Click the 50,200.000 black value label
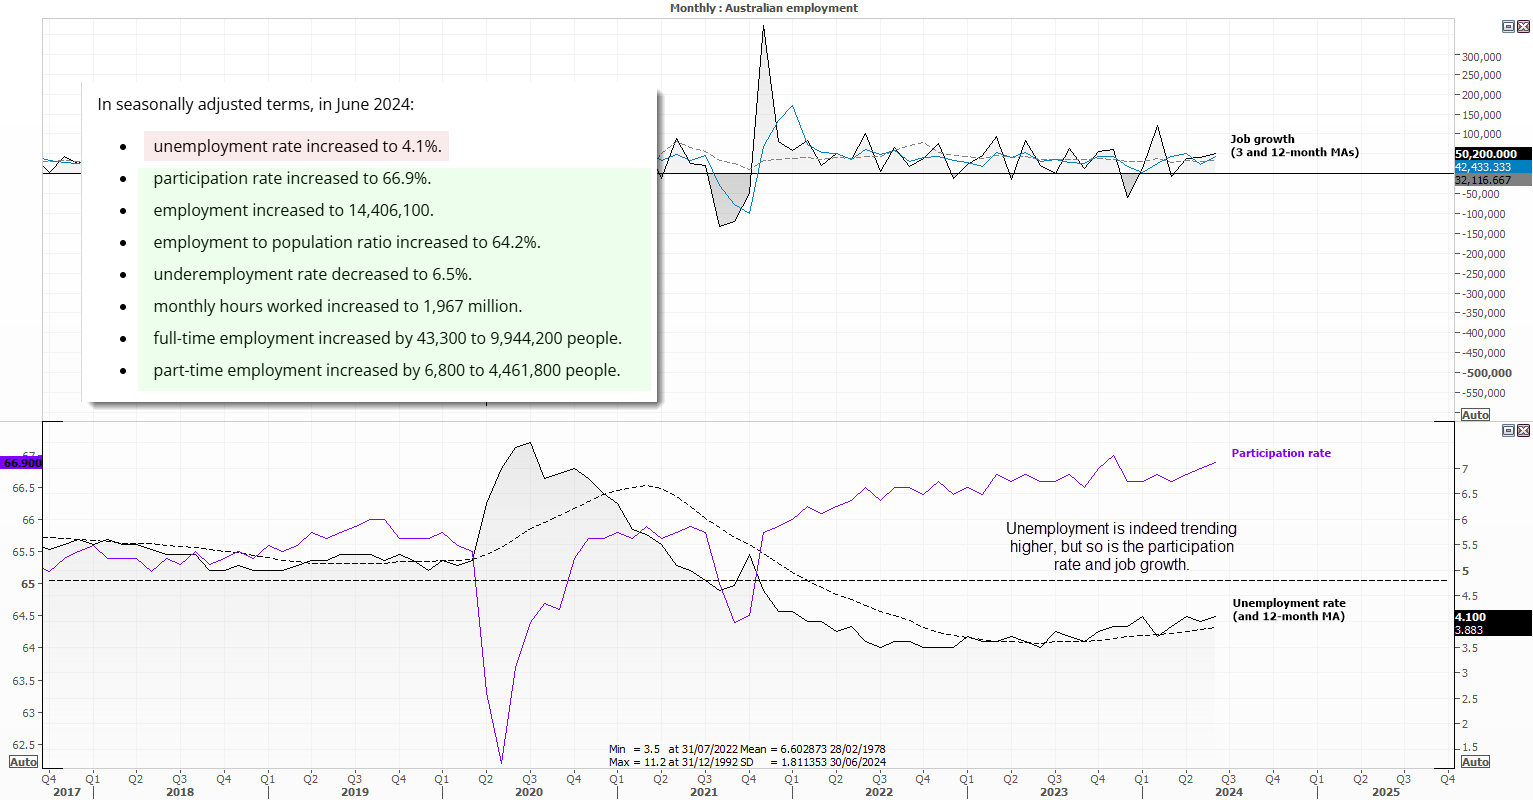 pyautogui.click(x=1492, y=154)
